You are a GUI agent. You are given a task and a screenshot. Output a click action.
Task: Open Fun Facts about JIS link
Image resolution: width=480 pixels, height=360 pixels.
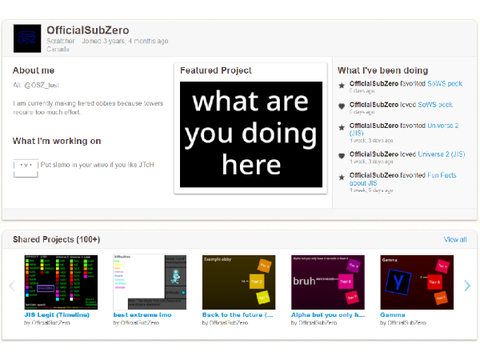[403, 179]
